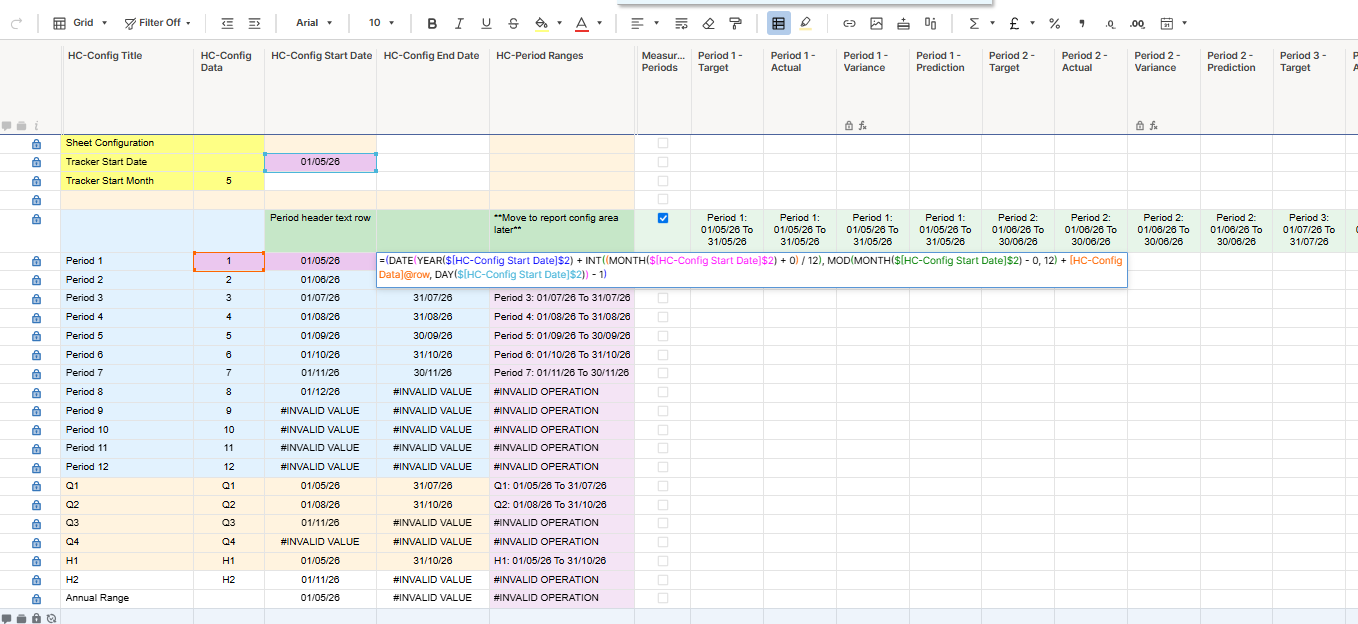This screenshot has width=1358, height=624.
Task: Open the date format dropdown arrow
Action: [x=1185, y=23]
